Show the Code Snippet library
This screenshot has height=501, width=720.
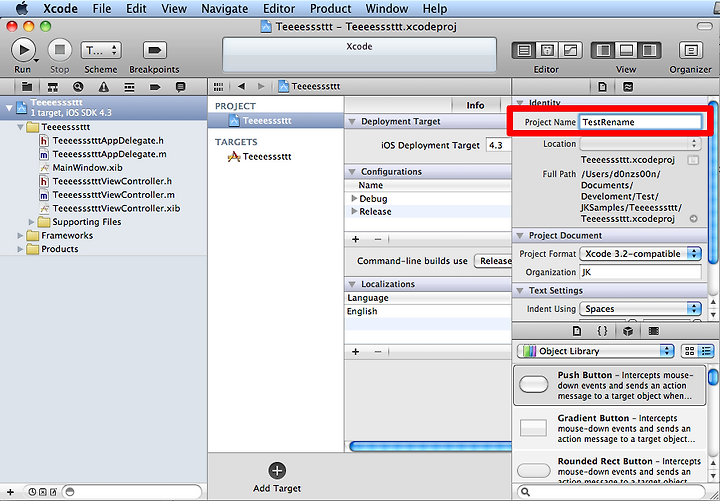coord(602,331)
